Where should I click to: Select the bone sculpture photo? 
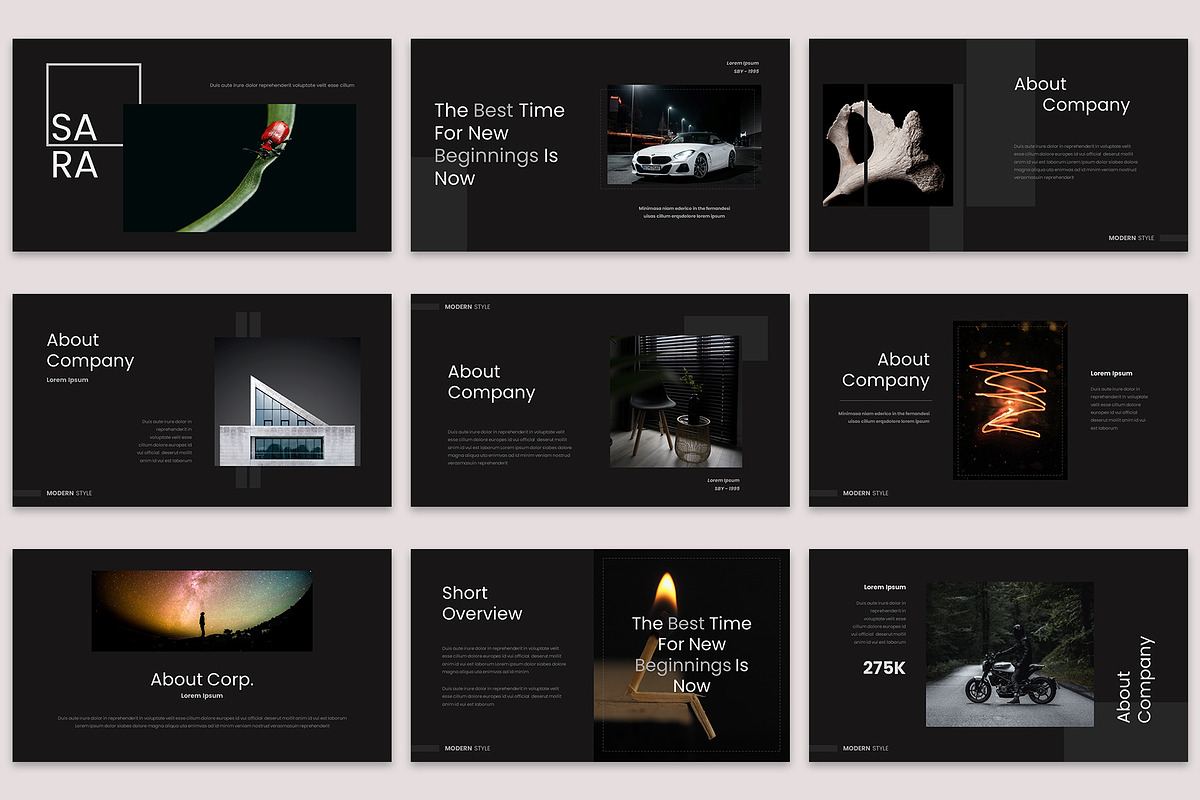tap(888, 145)
